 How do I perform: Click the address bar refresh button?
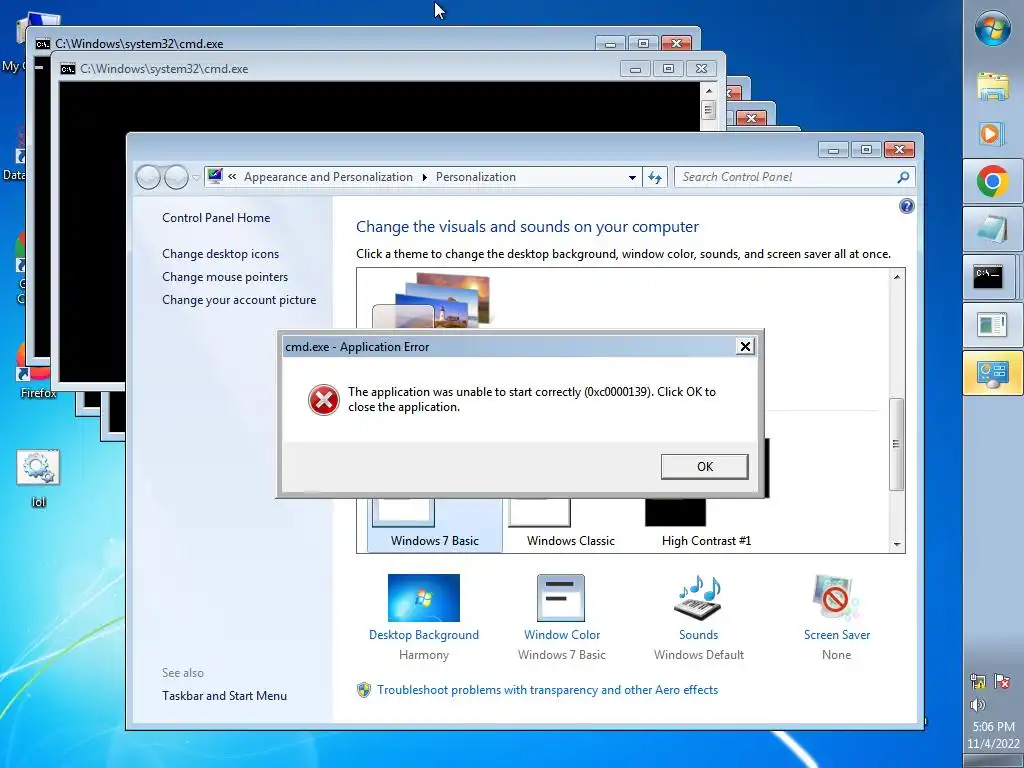coord(655,177)
